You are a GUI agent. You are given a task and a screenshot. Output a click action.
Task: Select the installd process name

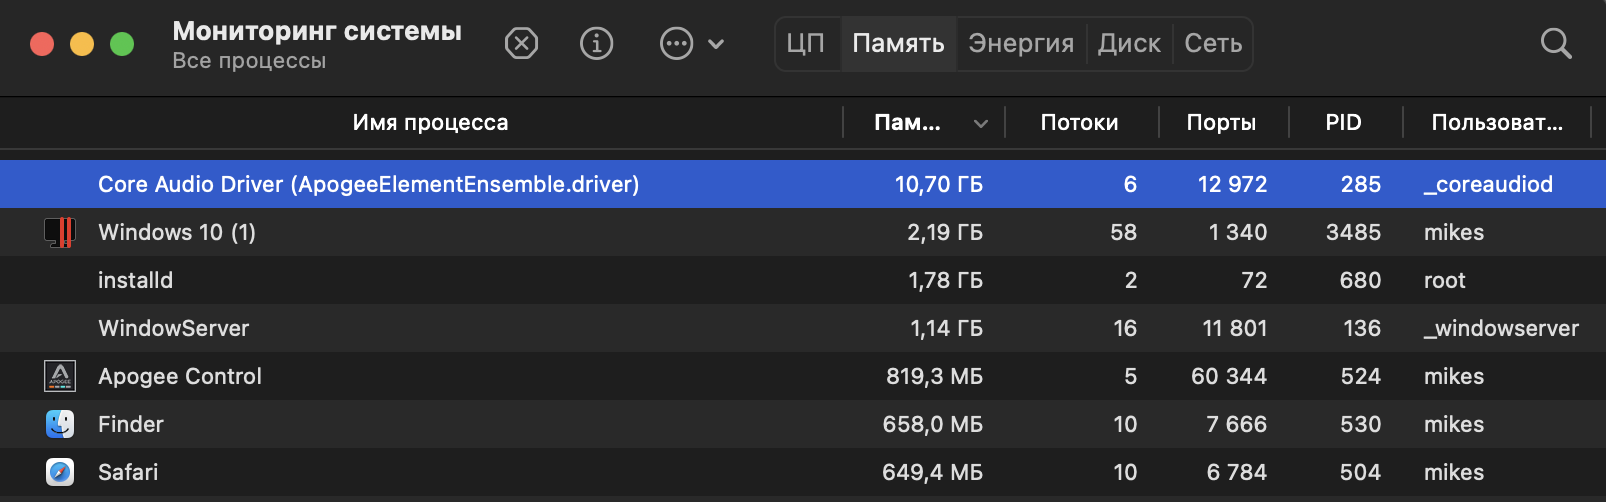pos(135,280)
